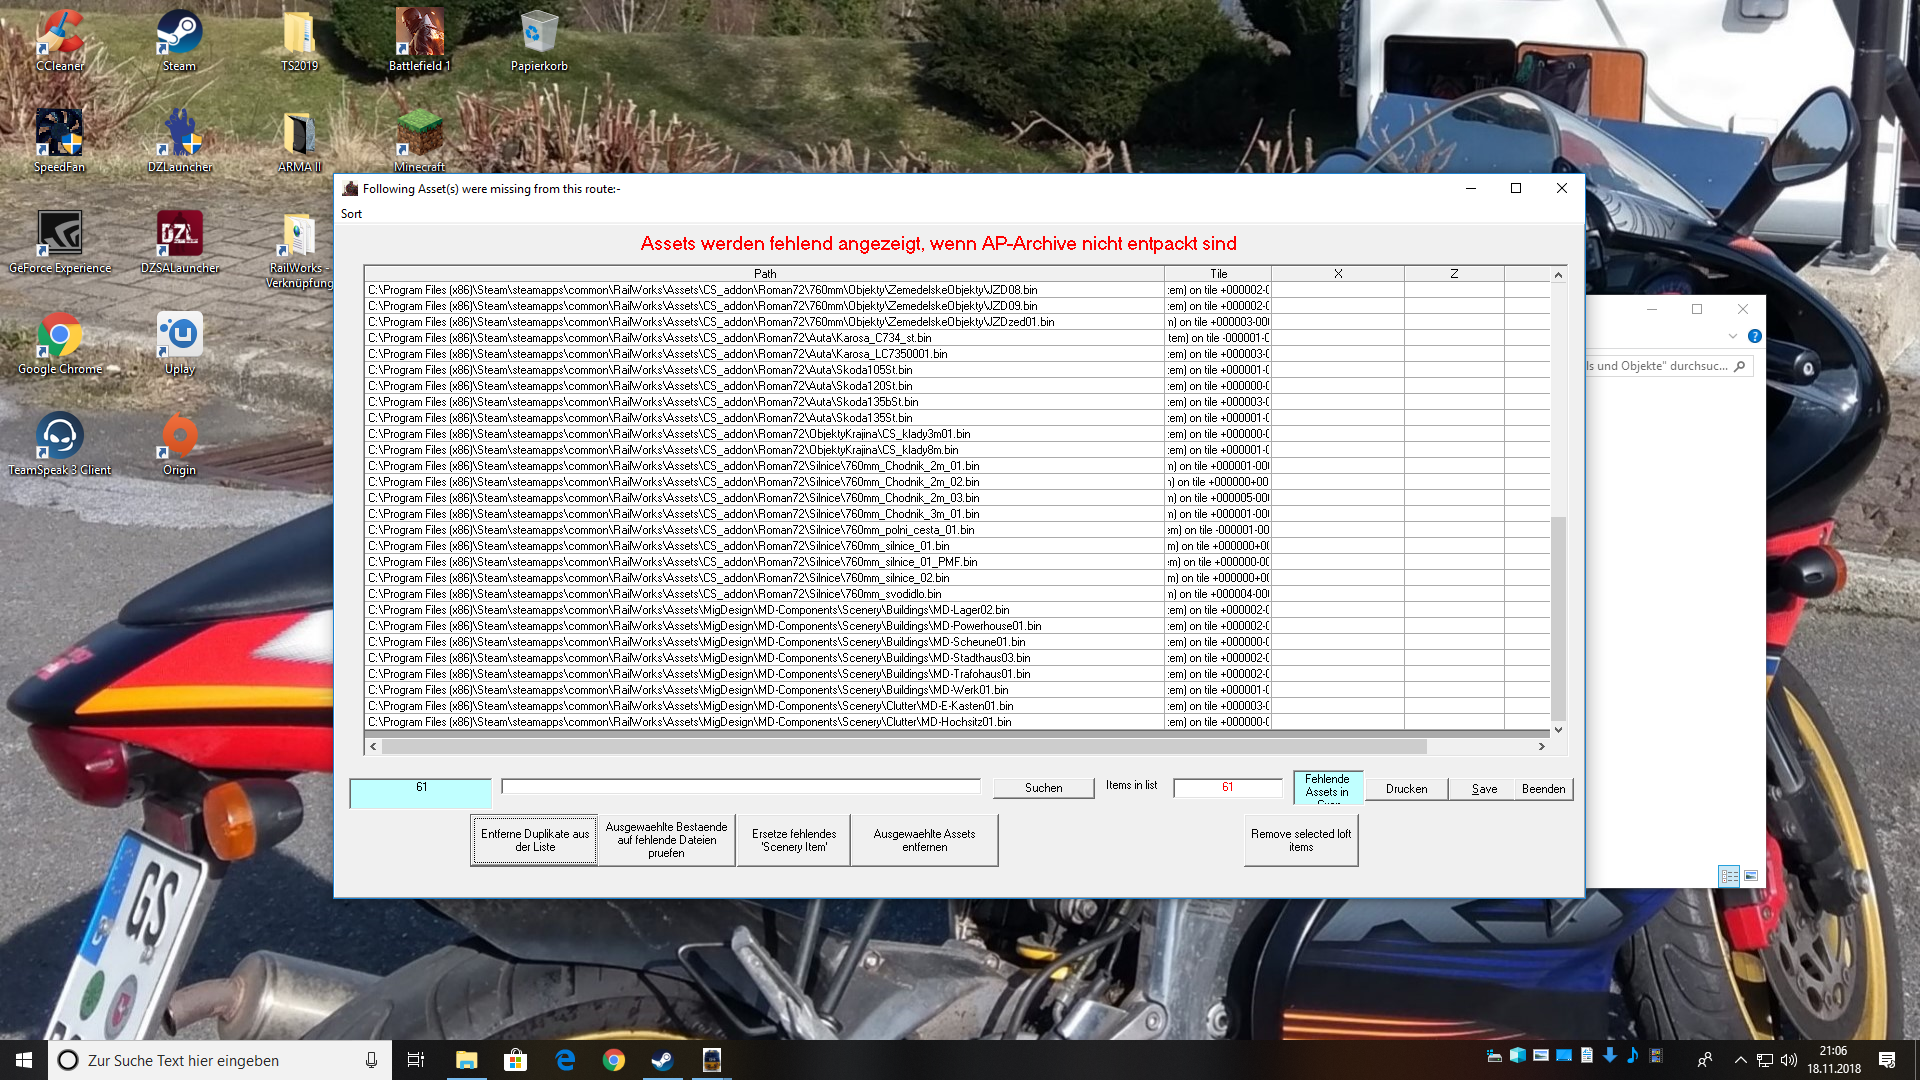Show hidden system tray icons
The width and height of the screenshot is (1920, 1080).
1740,1060
